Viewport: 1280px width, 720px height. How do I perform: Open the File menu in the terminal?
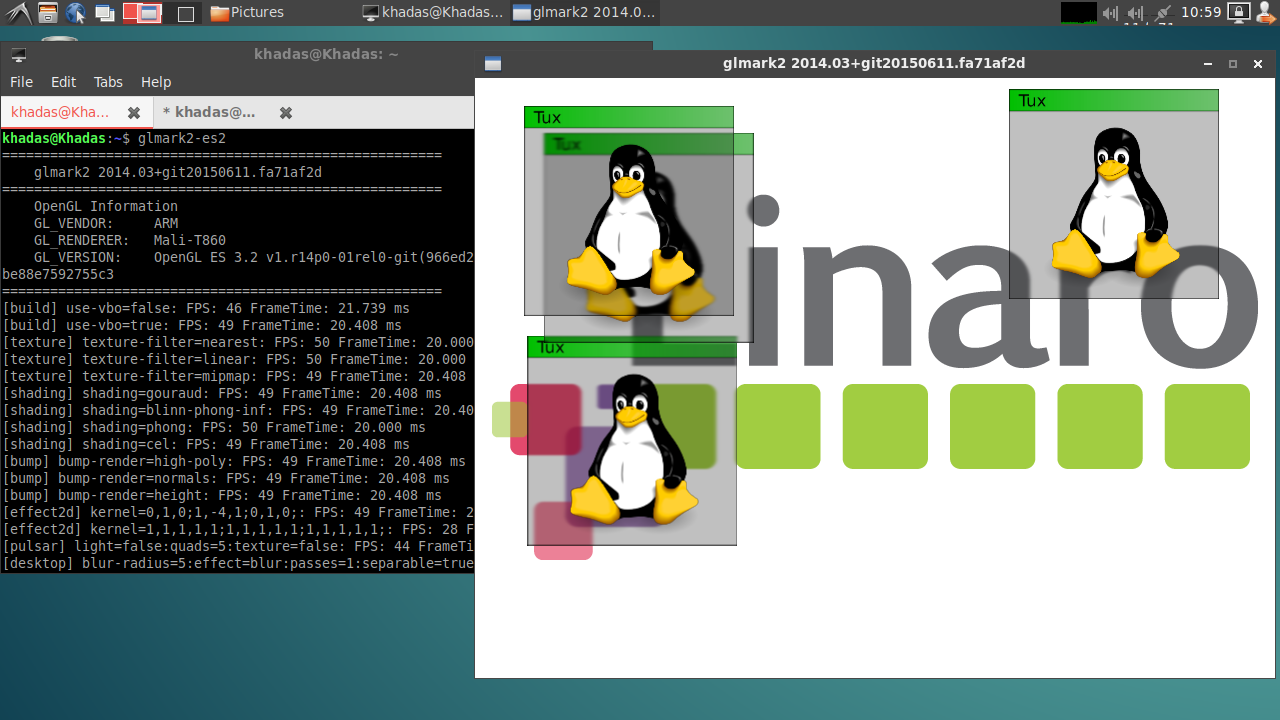pyautogui.click(x=21, y=82)
